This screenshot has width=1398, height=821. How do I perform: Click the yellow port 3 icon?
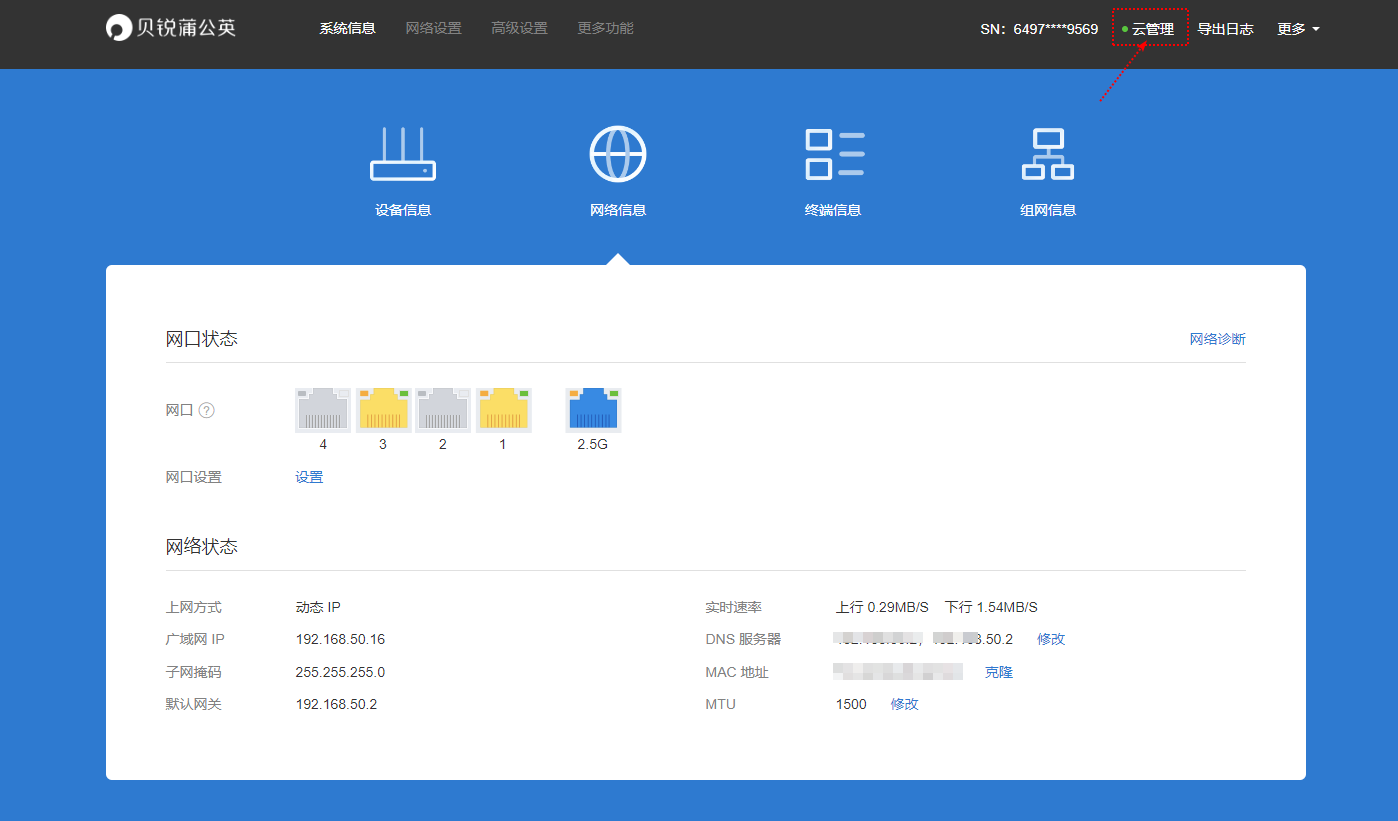383,410
